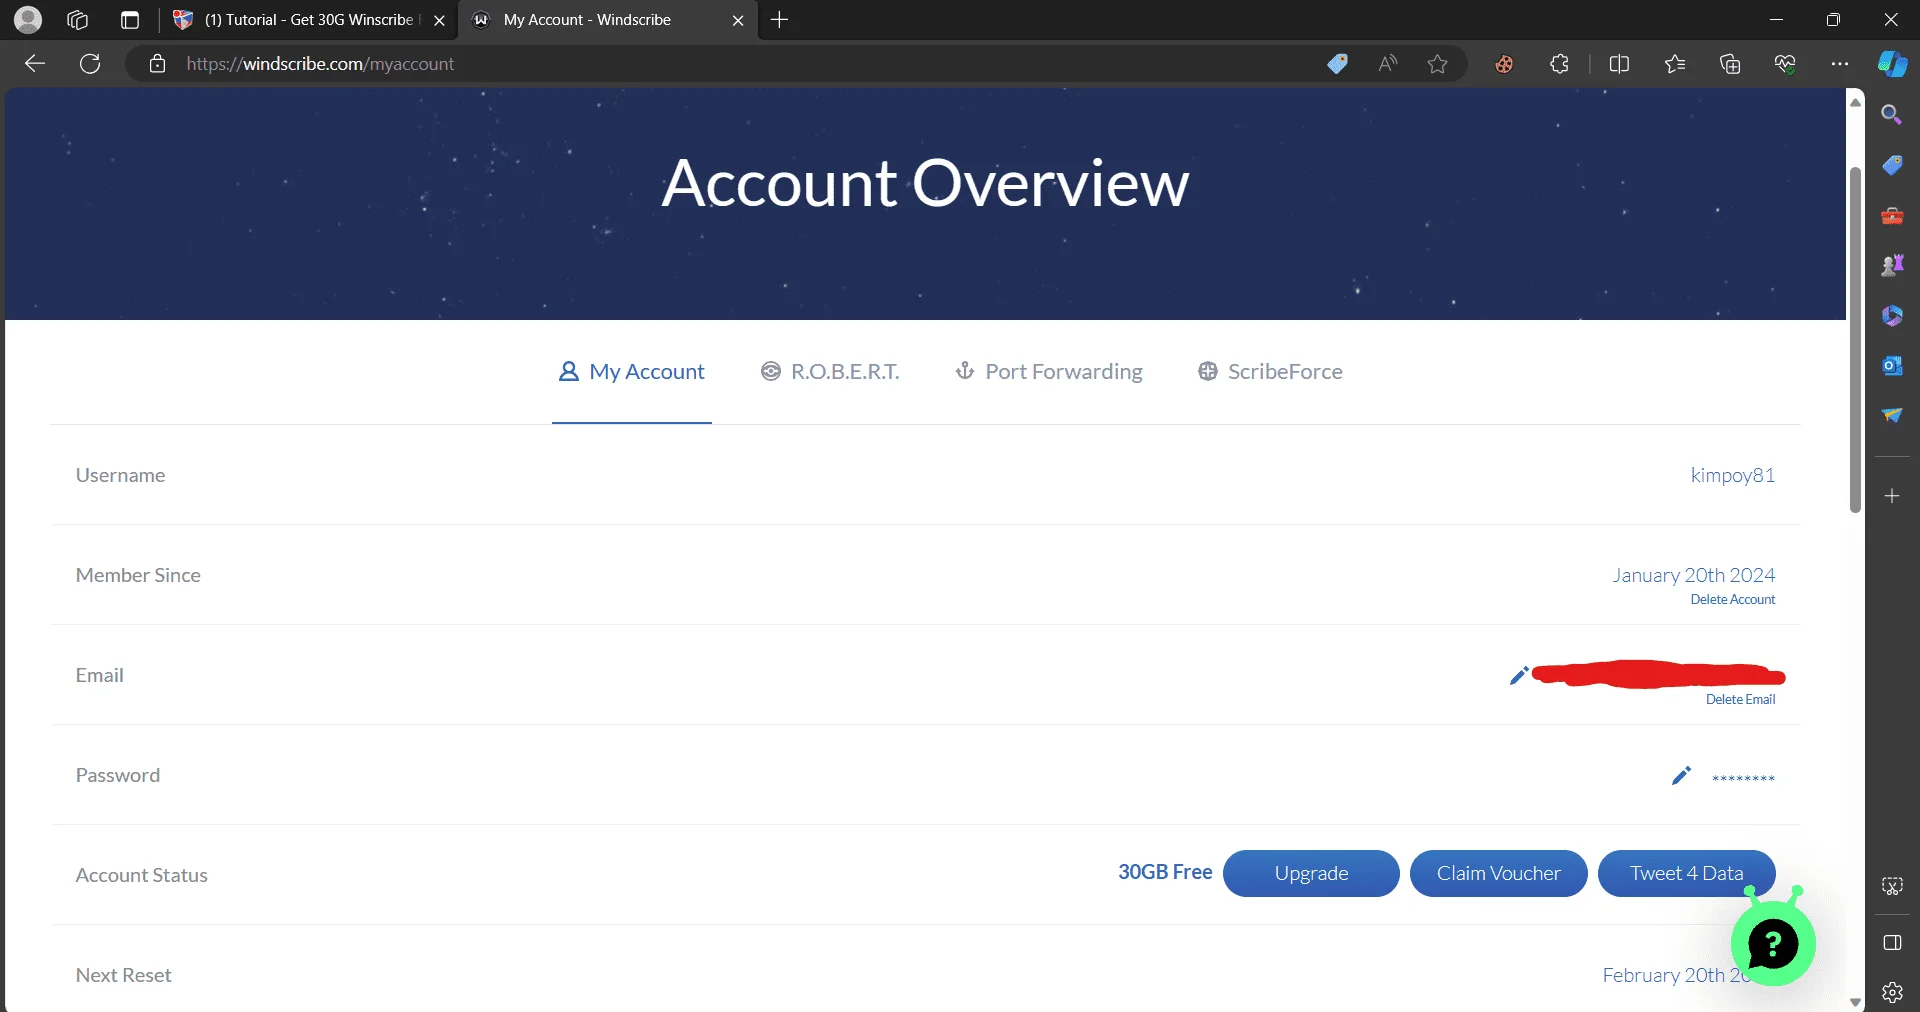1920x1012 pixels.
Task: Take a web capture screenshot icon
Action: point(1892,886)
